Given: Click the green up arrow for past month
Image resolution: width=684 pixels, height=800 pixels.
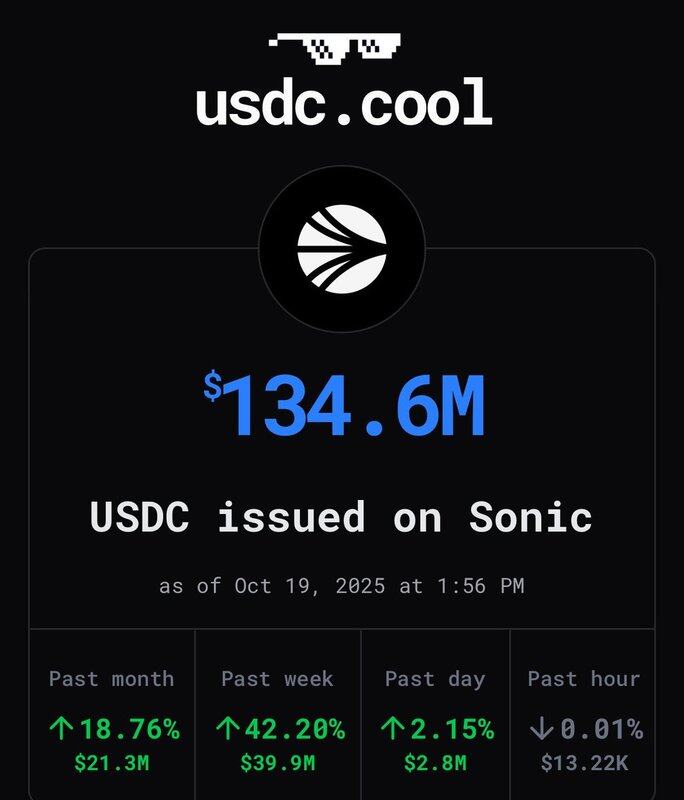Looking at the screenshot, I should [60, 729].
